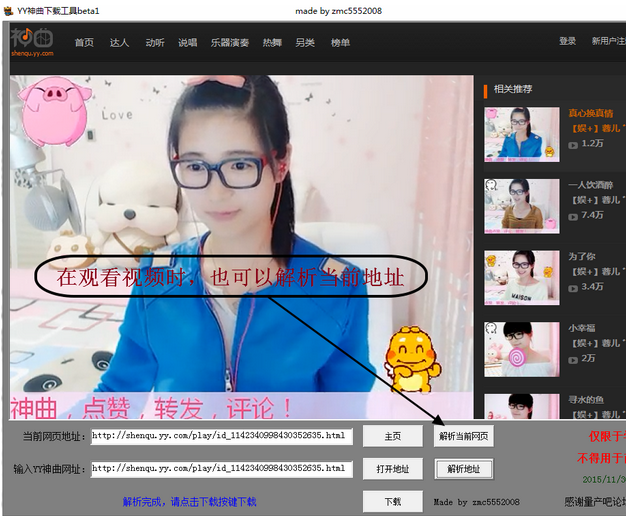Select 乐器演奏 in the top navigation
Screen dimensions: 626x516
230,43
